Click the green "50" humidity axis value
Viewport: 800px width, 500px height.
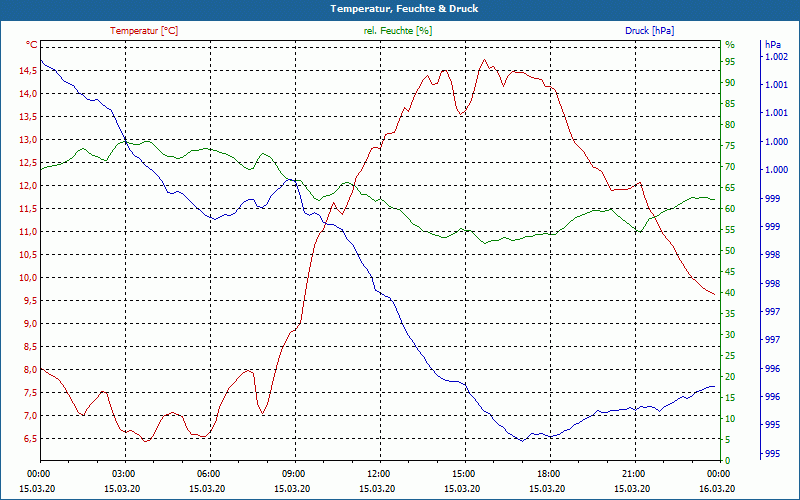tap(730, 251)
